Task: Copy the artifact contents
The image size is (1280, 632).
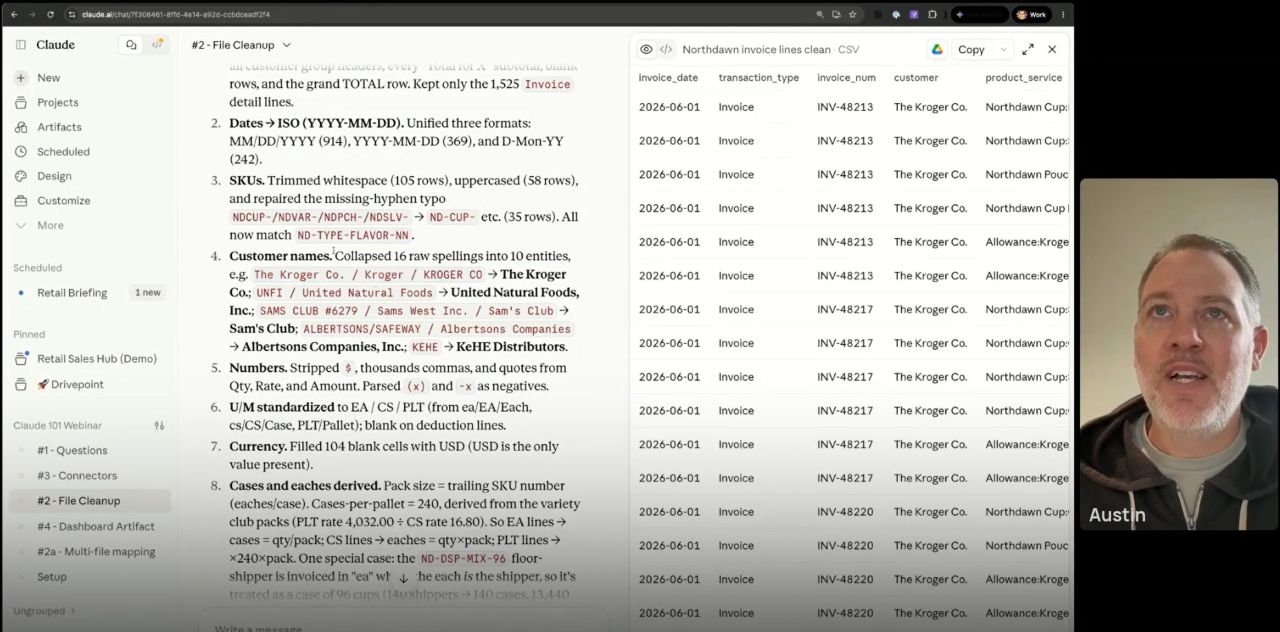Action: (x=971, y=49)
